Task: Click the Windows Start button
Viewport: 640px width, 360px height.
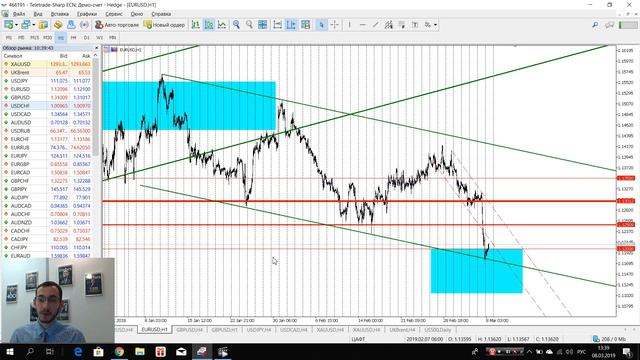Action: (9, 351)
